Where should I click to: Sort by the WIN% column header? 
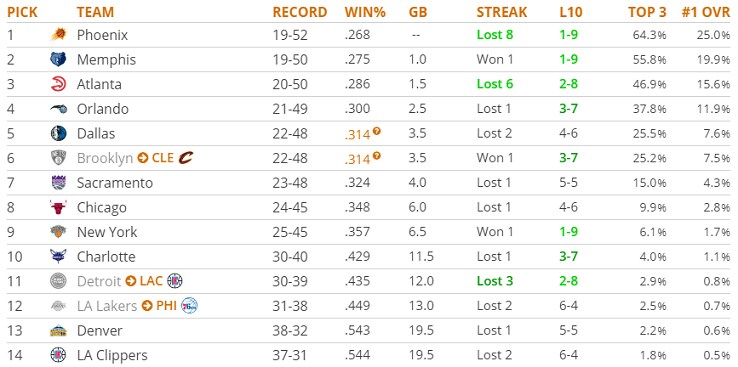(x=365, y=12)
